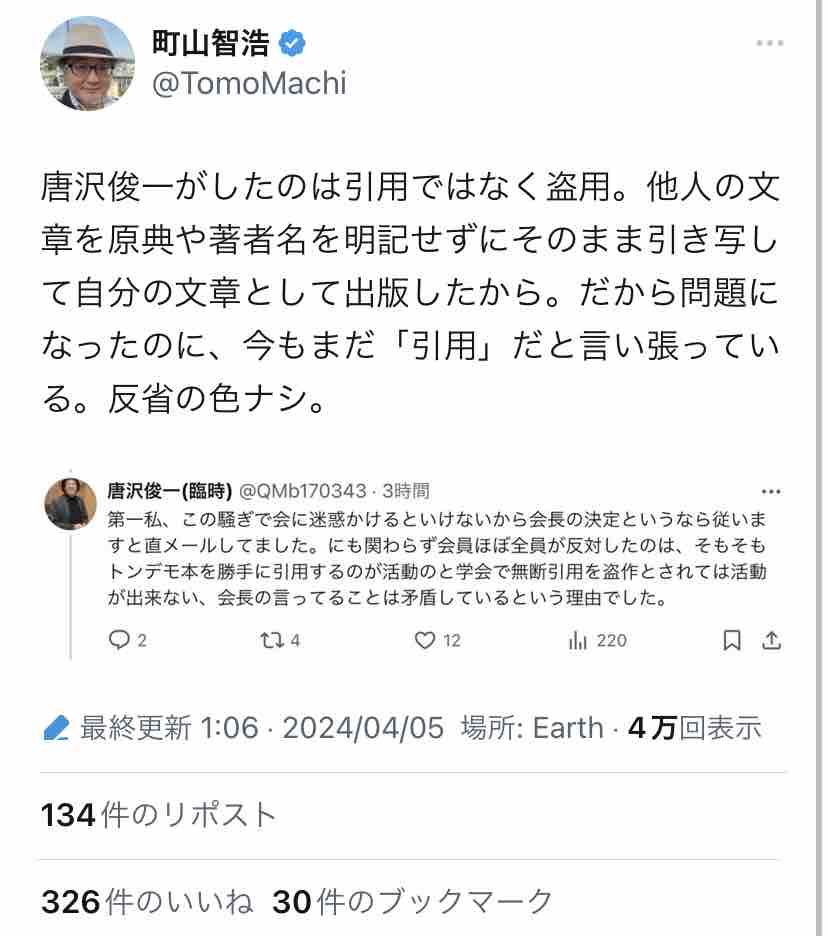The image size is (828, 936).
Task: Click the @TomoMachi handle
Action: [249, 83]
